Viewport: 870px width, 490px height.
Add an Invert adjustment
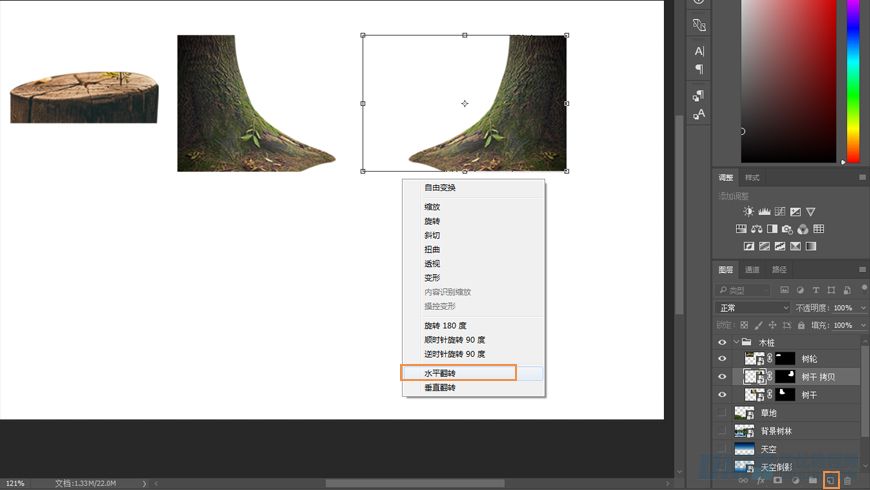tap(748, 246)
